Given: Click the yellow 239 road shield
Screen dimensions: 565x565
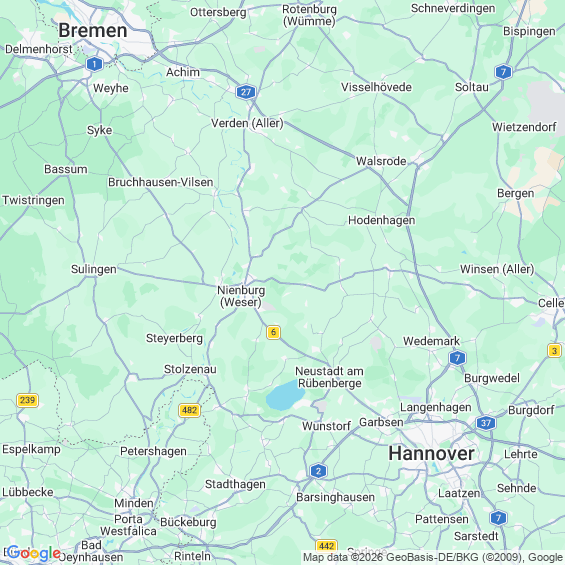Looking at the screenshot, I should 27,400.
